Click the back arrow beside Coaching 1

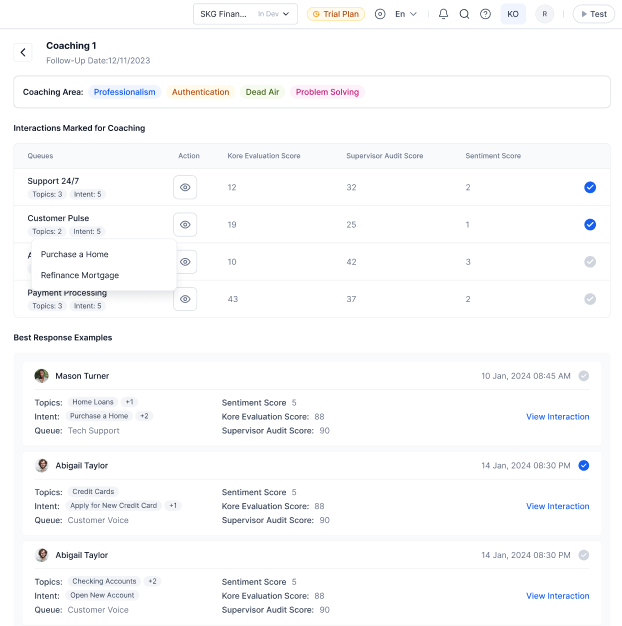[x=24, y=52]
